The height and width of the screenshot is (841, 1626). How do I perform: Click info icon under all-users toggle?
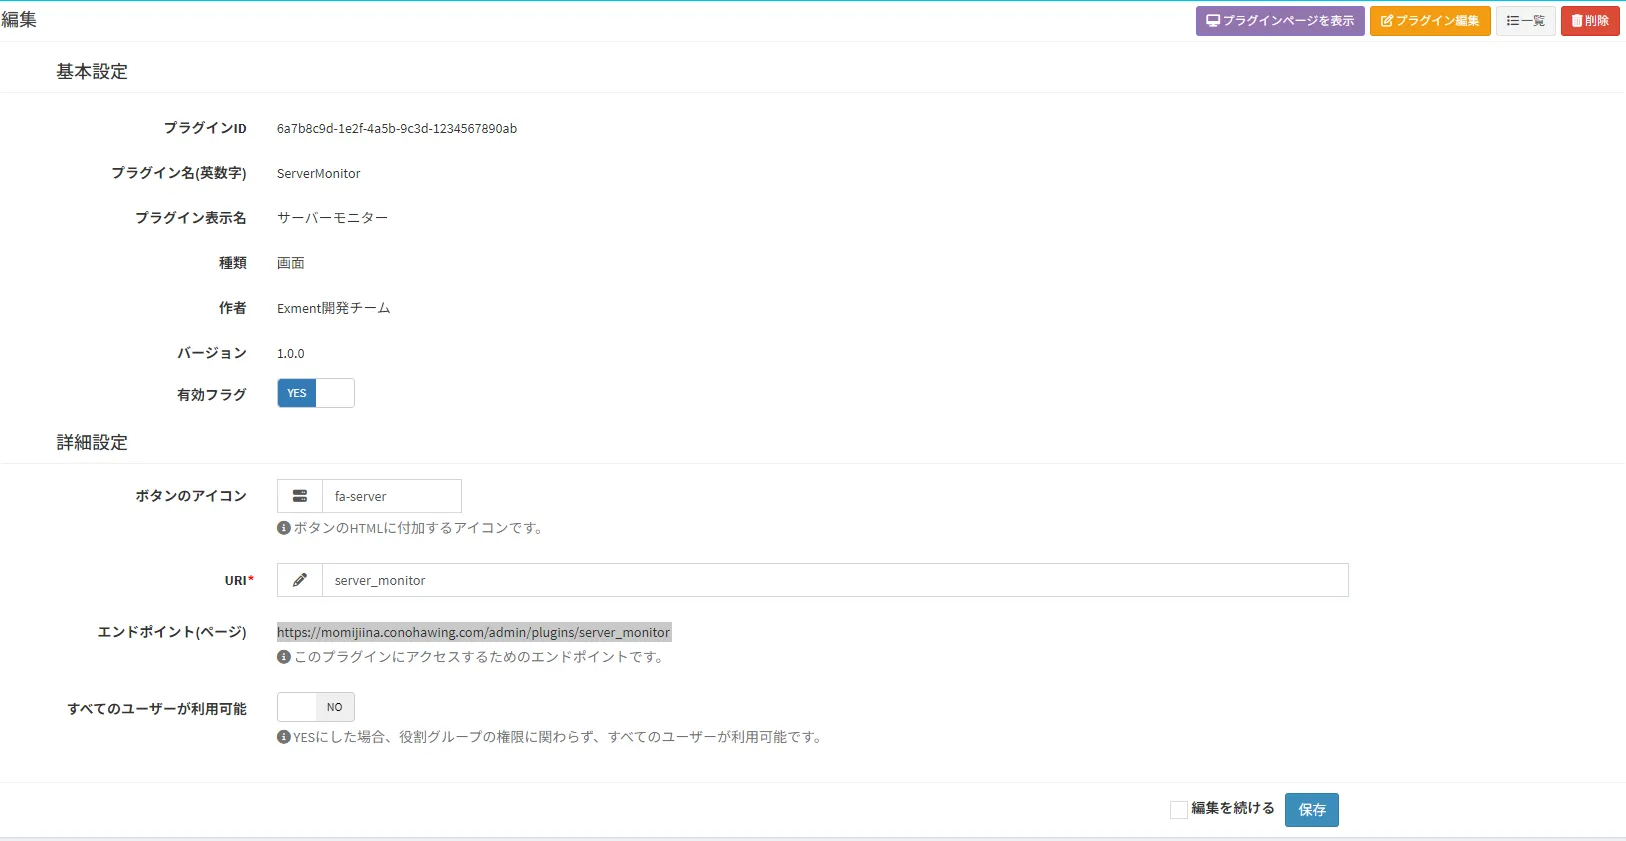(x=284, y=737)
